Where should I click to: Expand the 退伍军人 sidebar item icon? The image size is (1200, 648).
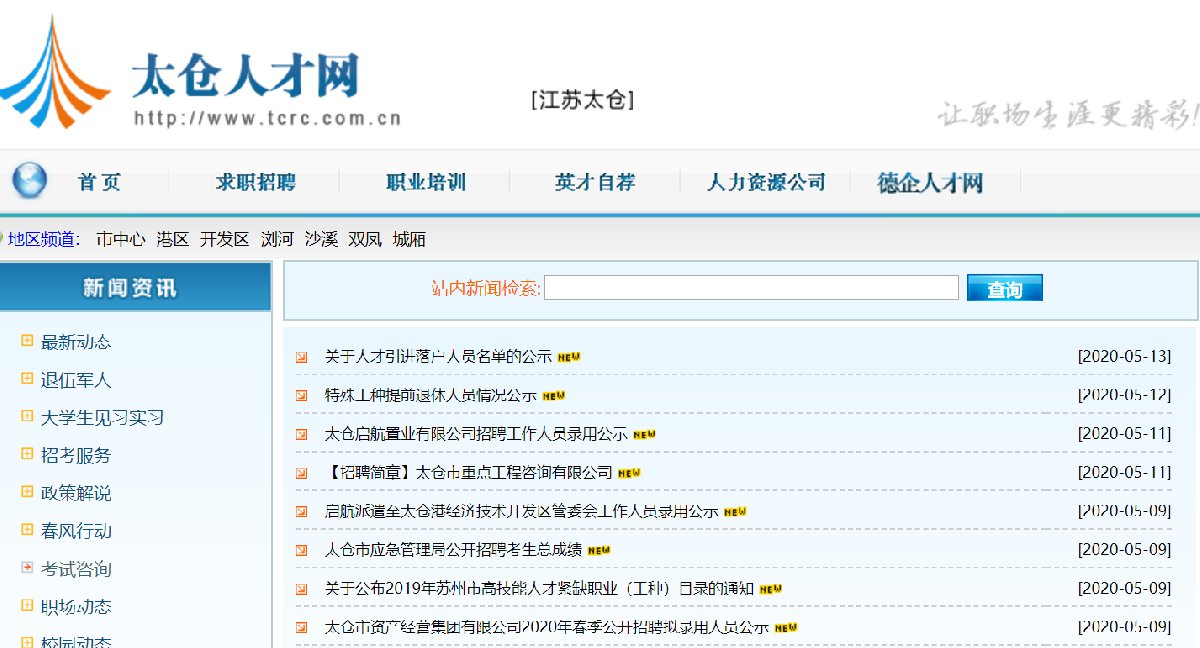[x=27, y=380]
